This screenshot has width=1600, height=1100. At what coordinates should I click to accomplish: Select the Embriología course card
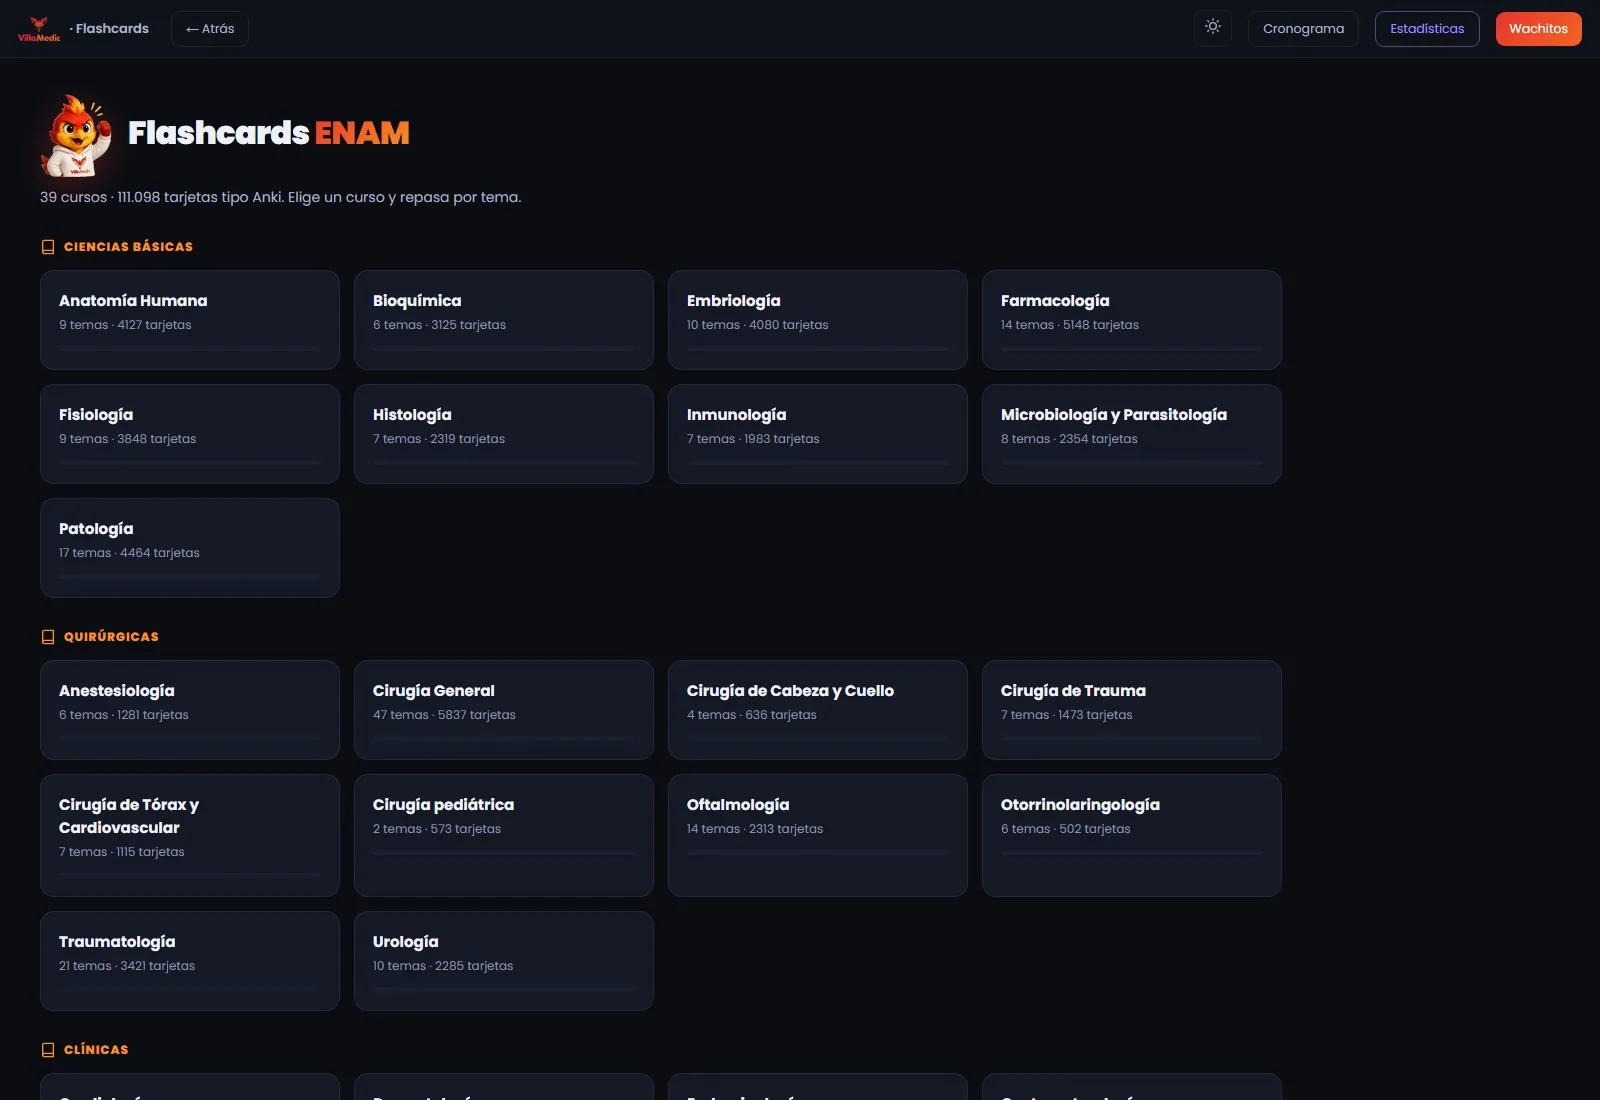(x=818, y=320)
